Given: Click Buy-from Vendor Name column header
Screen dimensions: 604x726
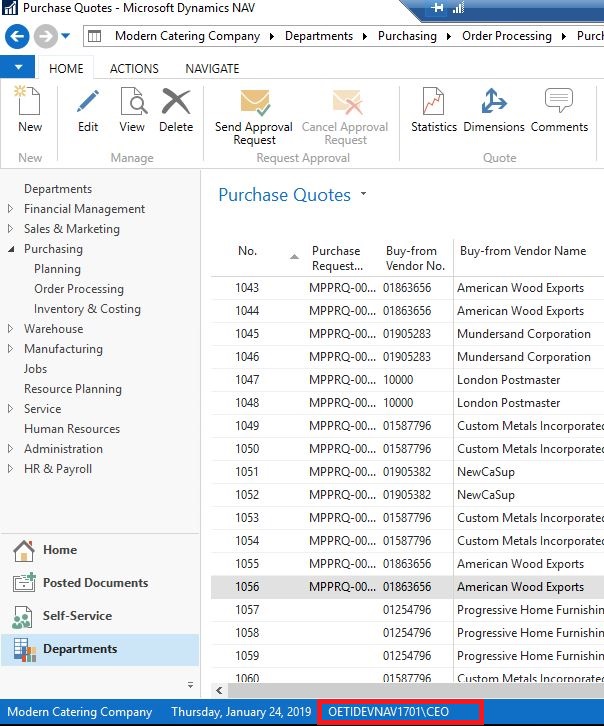Looking at the screenshot, I should (x=523, y=251).
